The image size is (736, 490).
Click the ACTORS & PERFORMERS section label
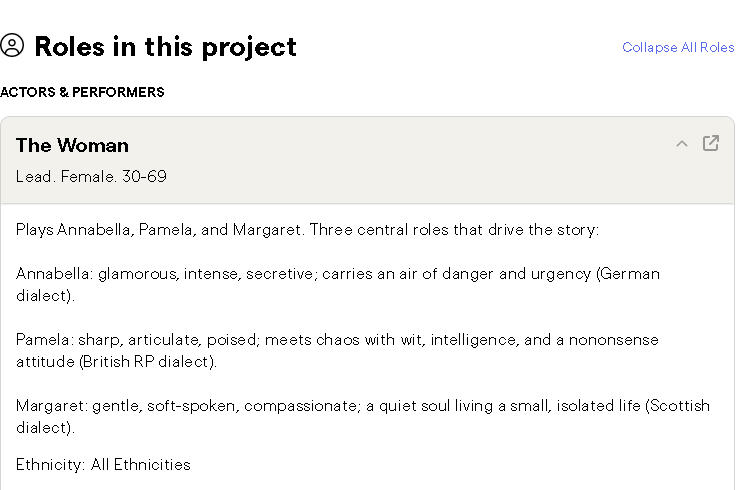pos(82,92)
